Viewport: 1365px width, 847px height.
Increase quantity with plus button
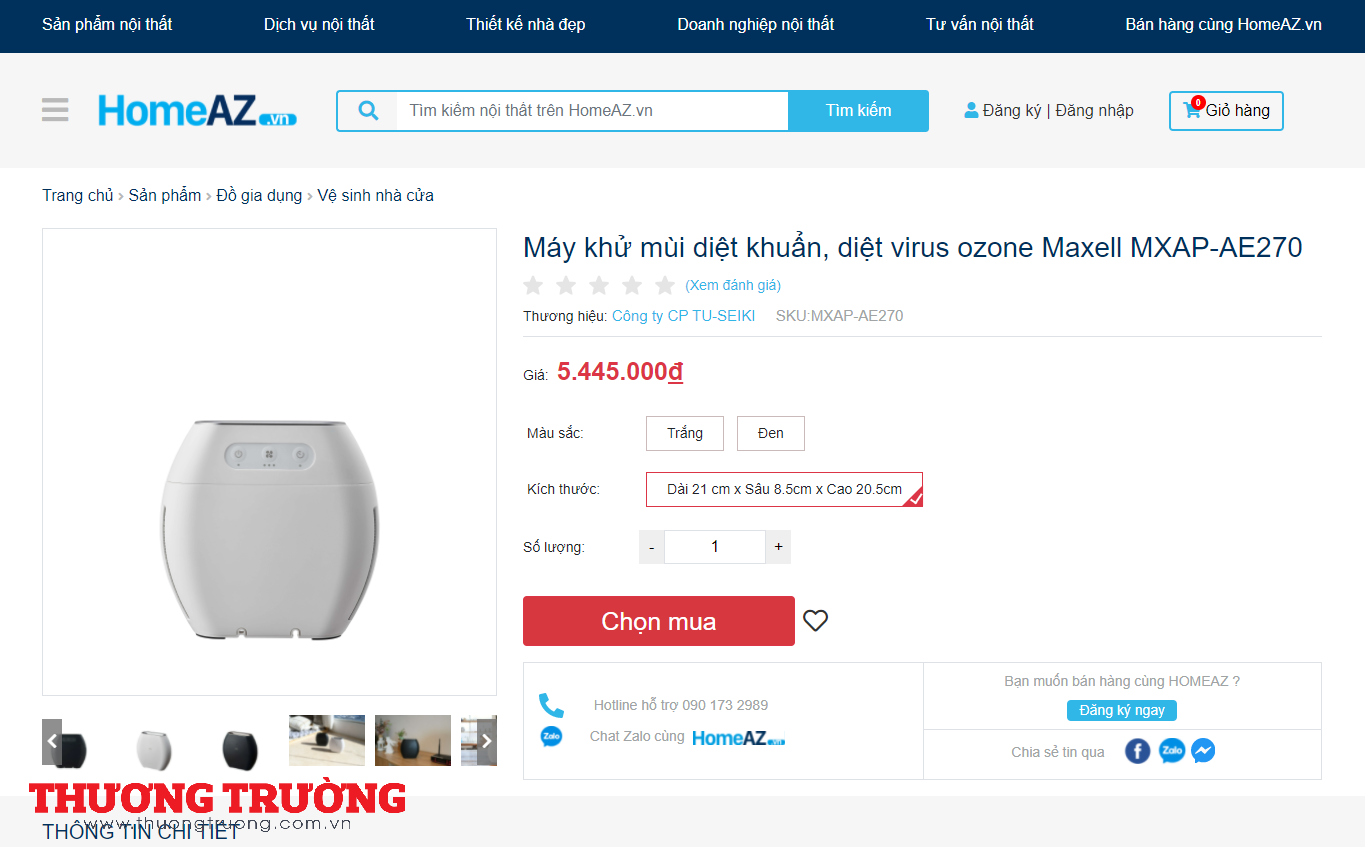point(778,547)
